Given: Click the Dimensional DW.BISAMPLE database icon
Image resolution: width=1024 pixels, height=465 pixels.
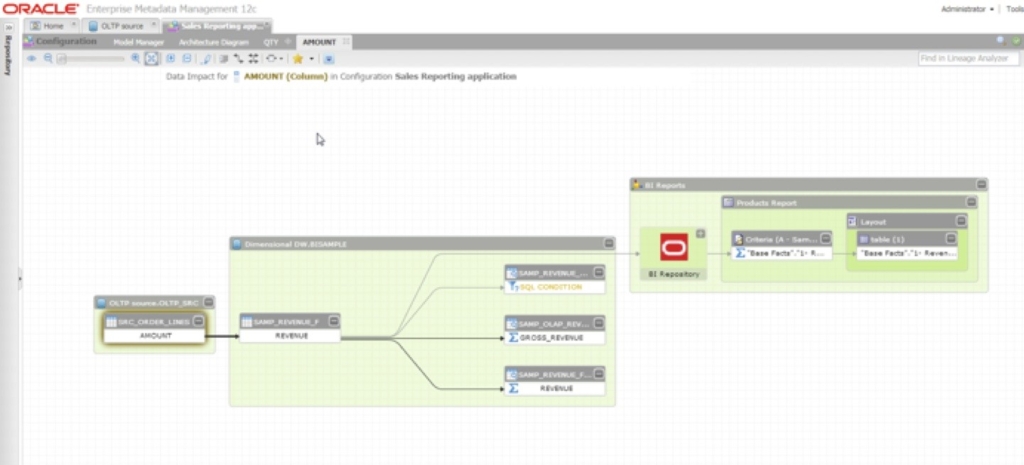Looking at the screenshot, I should point(237,244).
